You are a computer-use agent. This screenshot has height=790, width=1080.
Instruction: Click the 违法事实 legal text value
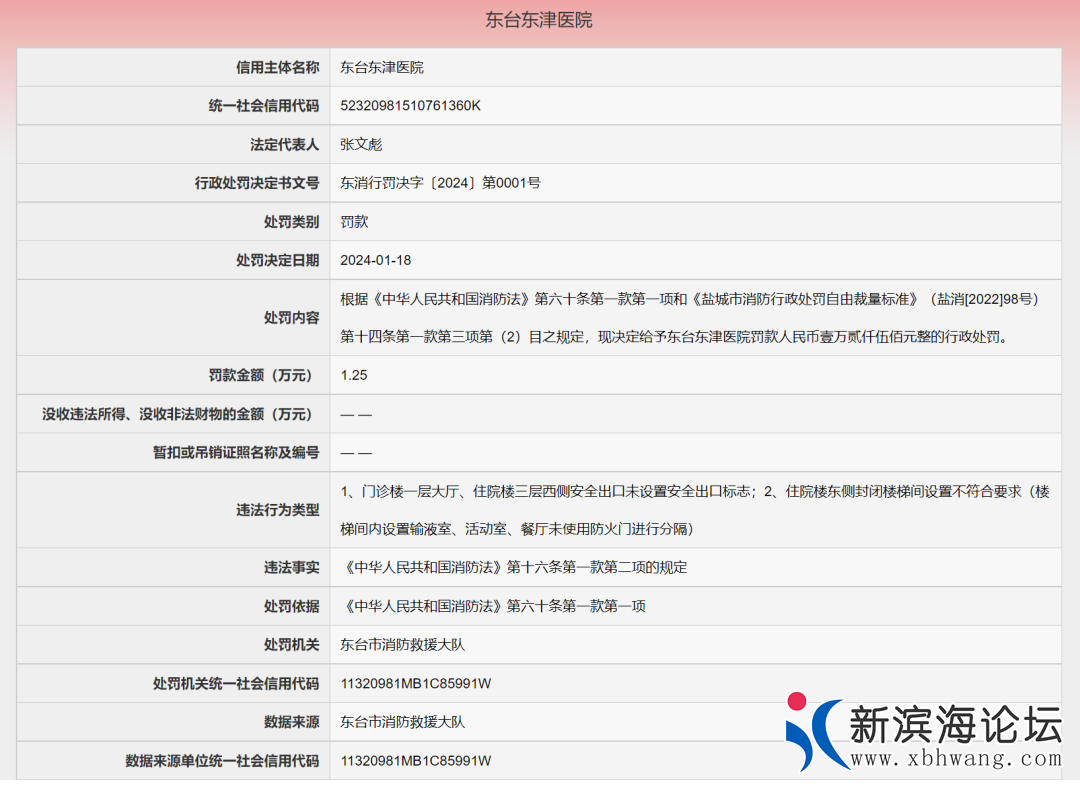click(514, 567)
